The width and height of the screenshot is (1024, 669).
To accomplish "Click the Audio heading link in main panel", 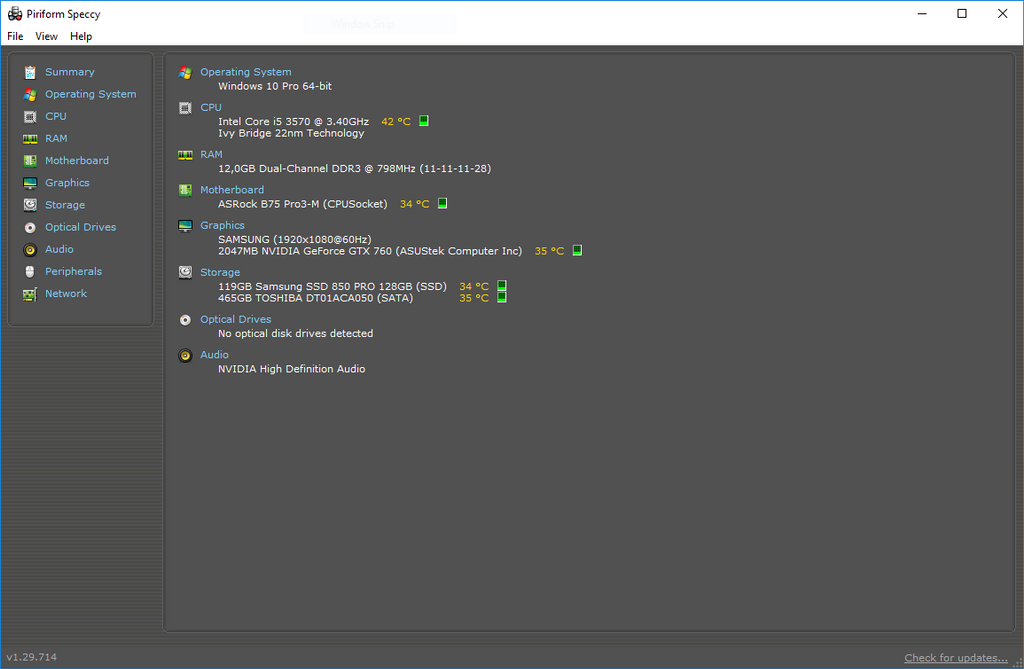I will pyautogui.click(x=214, y=354).
